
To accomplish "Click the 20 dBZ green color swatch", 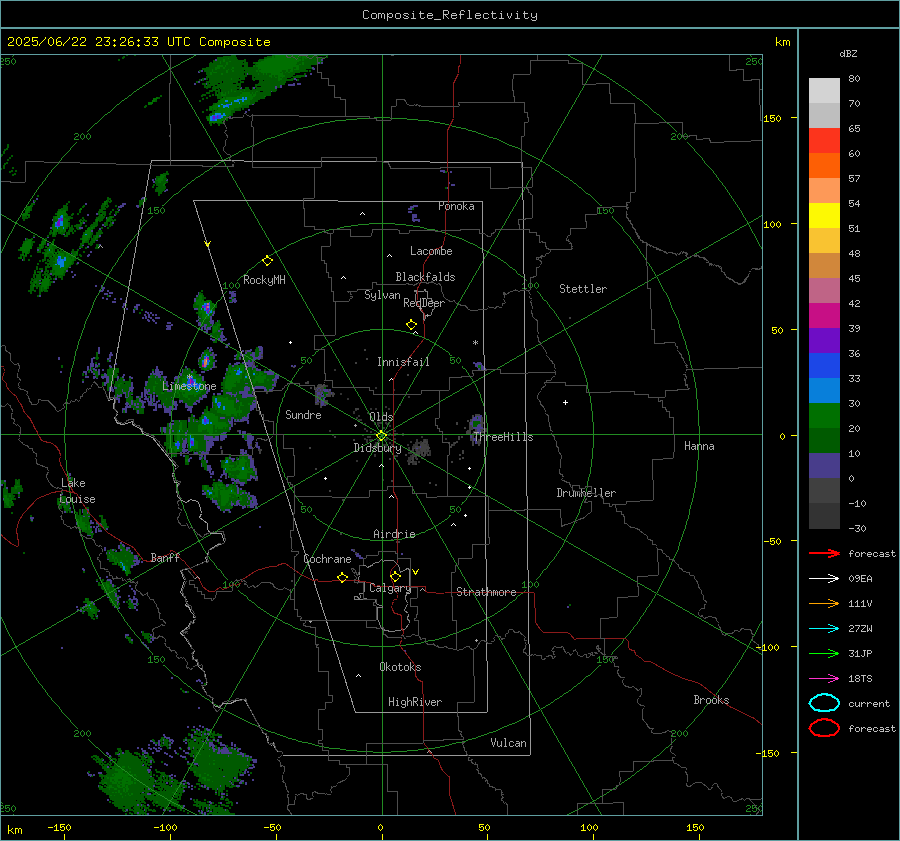I will (824, 416).
